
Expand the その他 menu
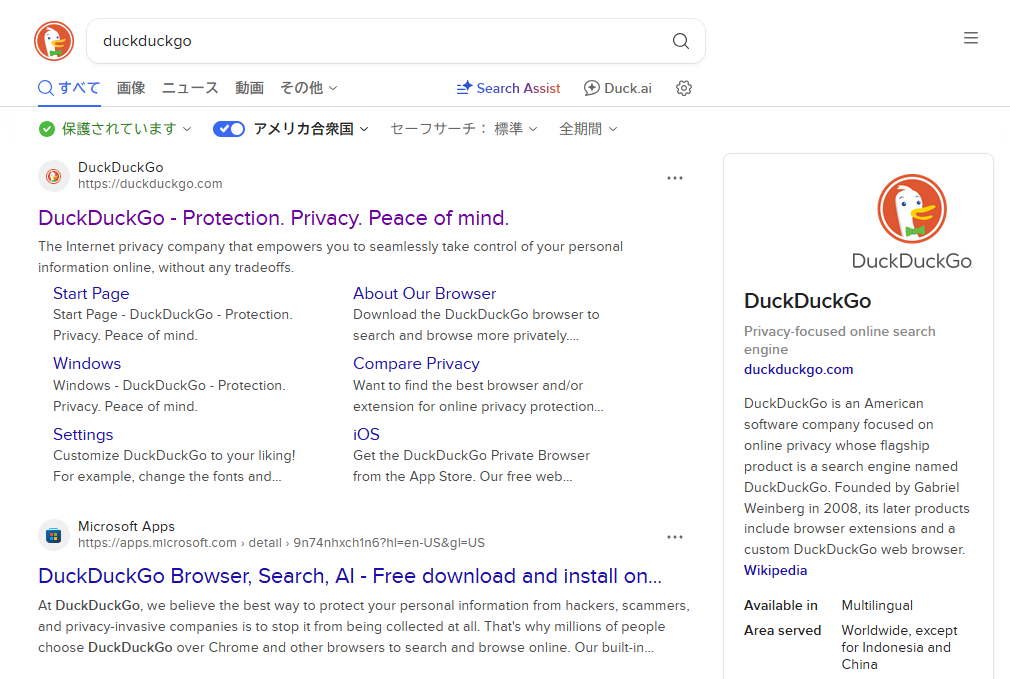click(x=308, y=88)
